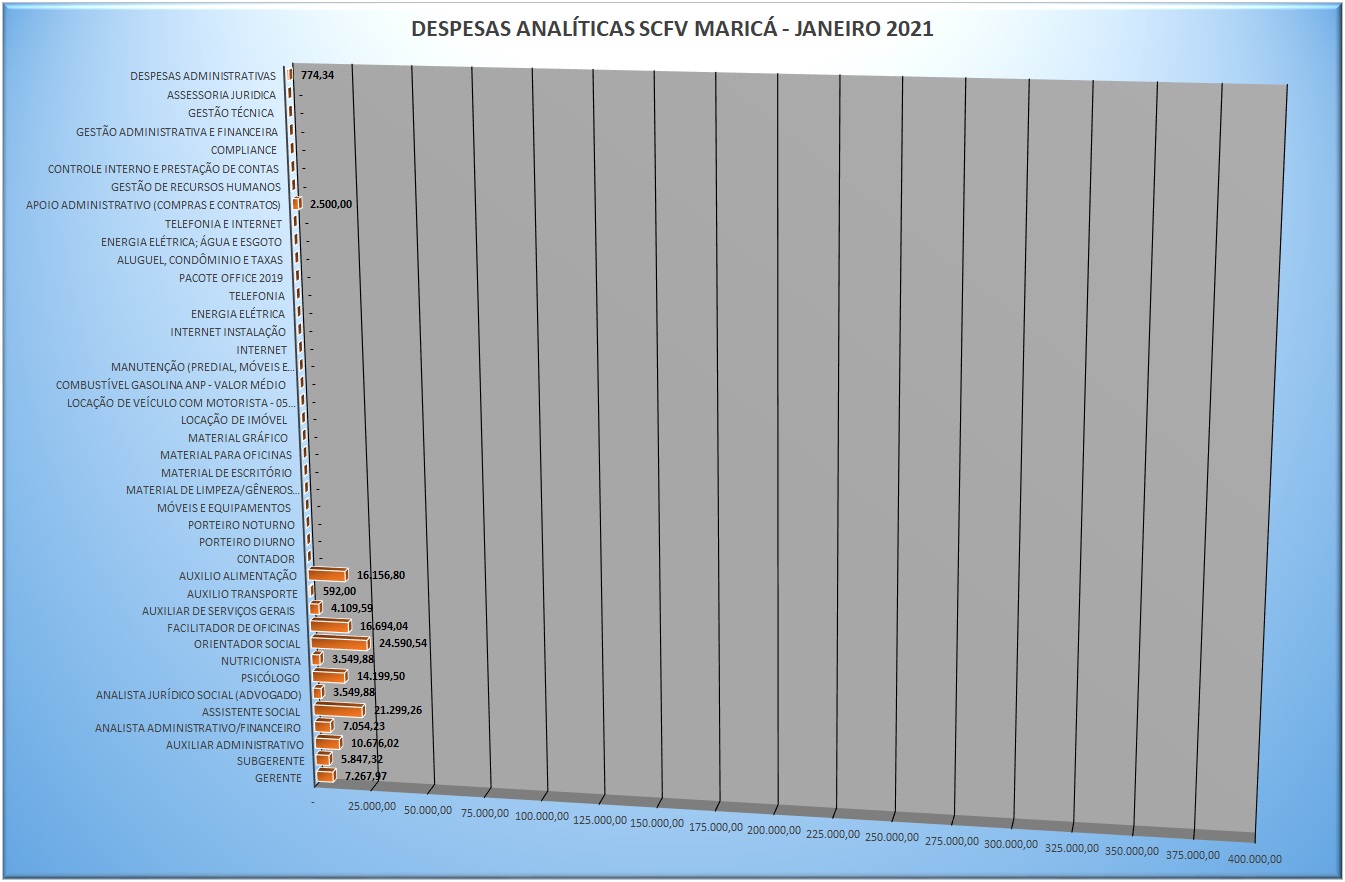Select the PORTEIRO NOTURNO label

point(242,525)
